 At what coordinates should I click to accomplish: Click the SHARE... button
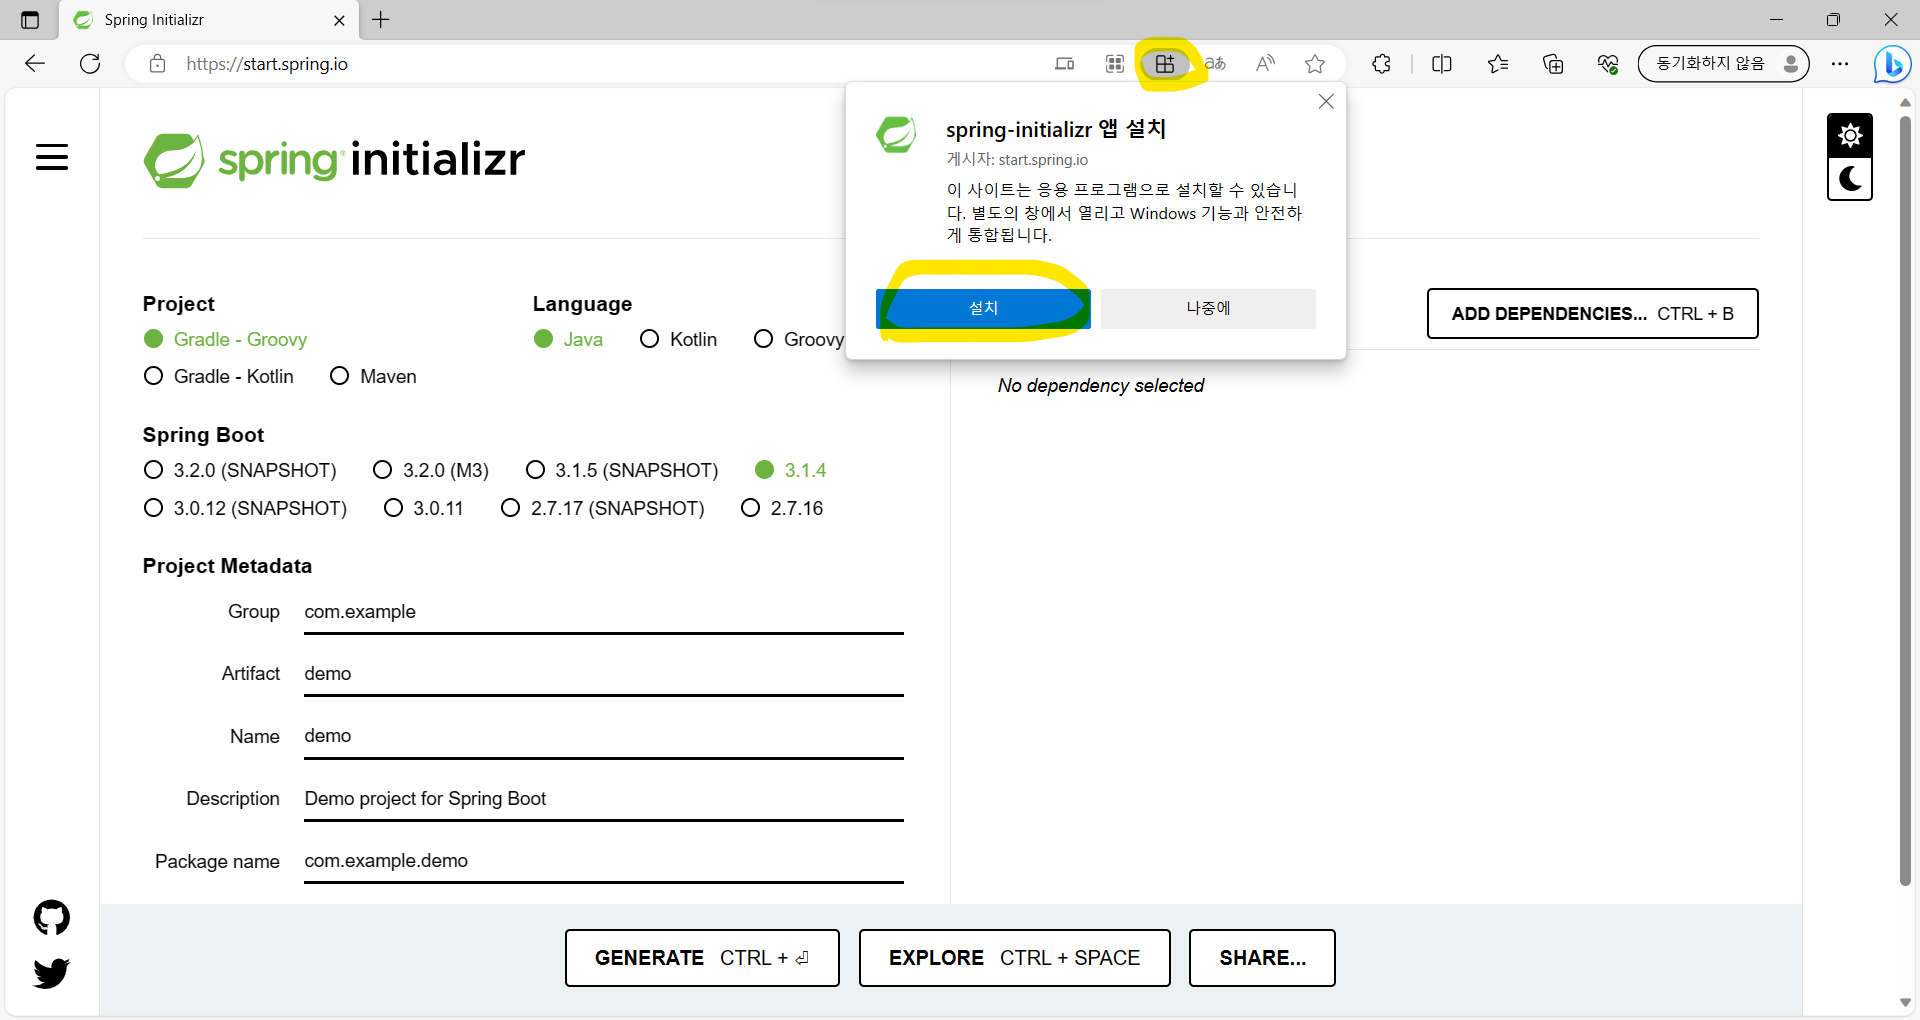pos(1262,958)
